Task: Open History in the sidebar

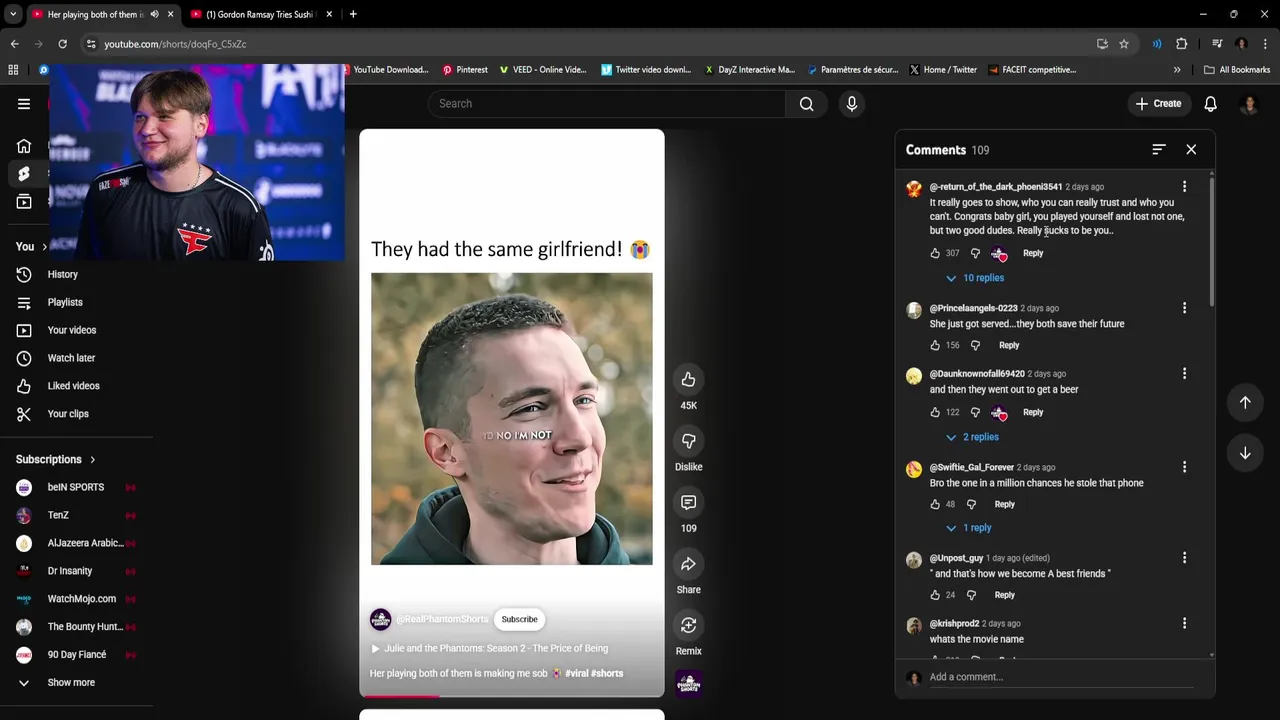Action: (62, 274)
